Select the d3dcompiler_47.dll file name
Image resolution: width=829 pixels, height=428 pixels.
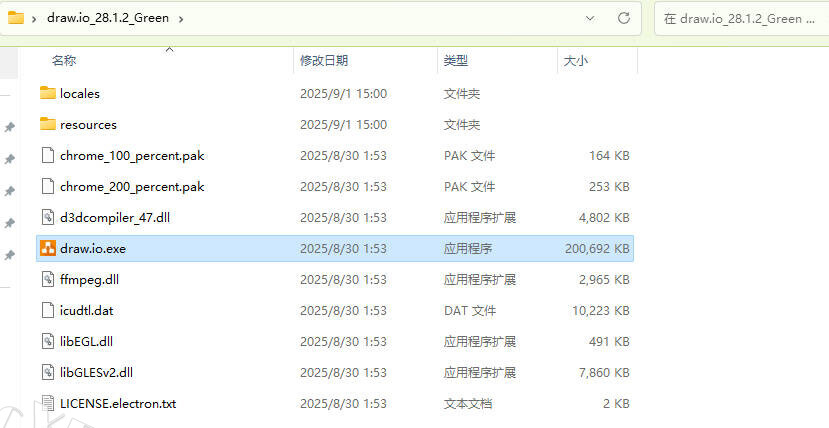115,218
